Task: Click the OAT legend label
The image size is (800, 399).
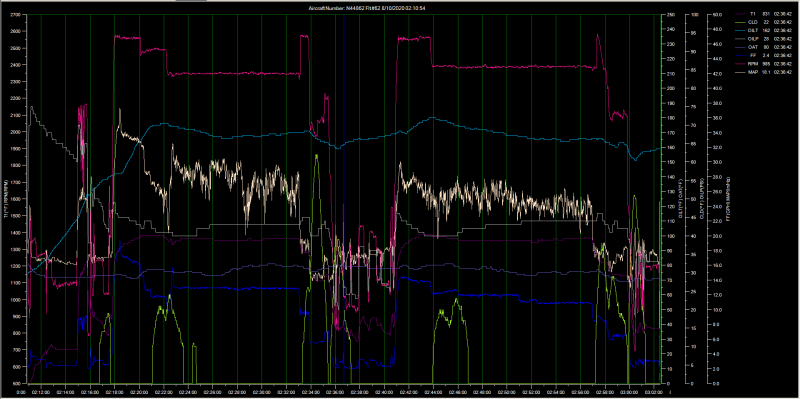Action: 753,47
